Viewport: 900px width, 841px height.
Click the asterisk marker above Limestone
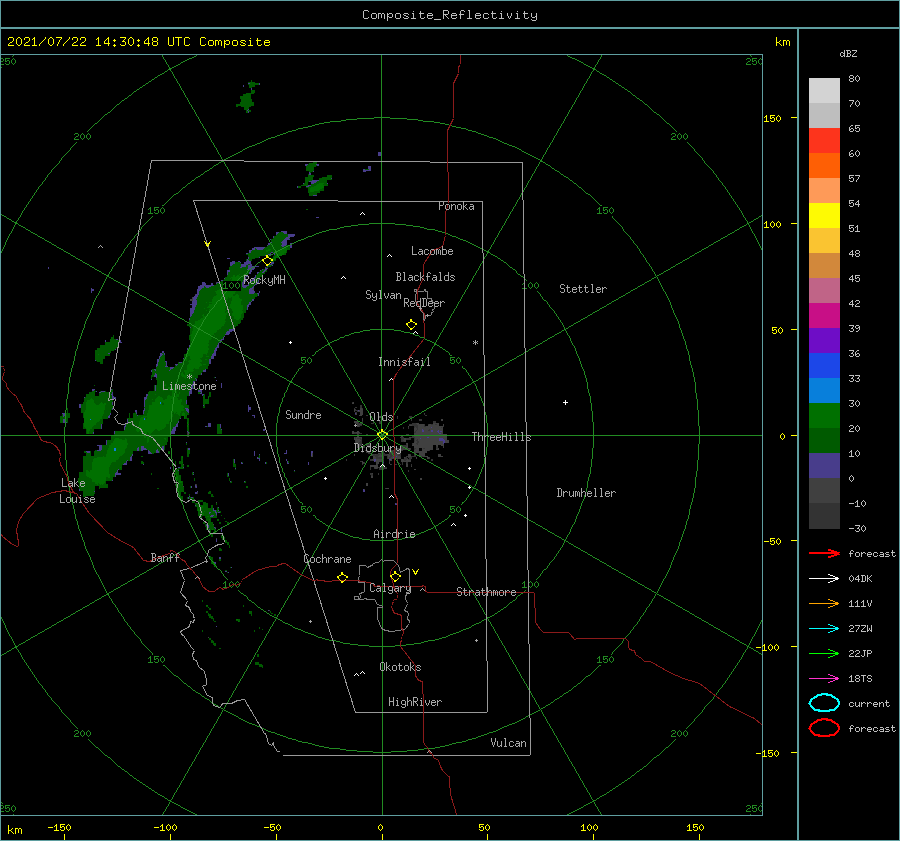click(189, 377)
